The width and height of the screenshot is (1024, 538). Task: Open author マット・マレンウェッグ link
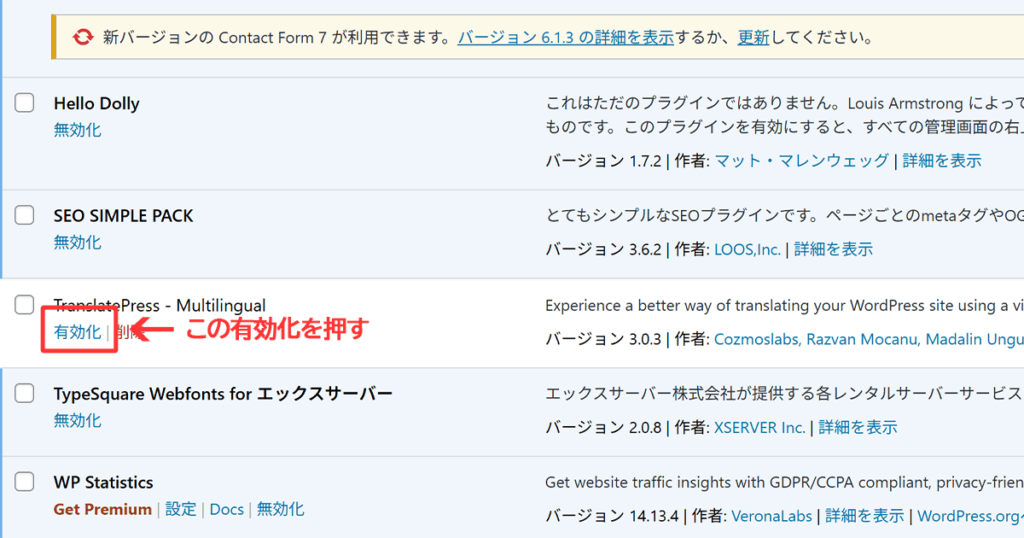tap(801, 160)
